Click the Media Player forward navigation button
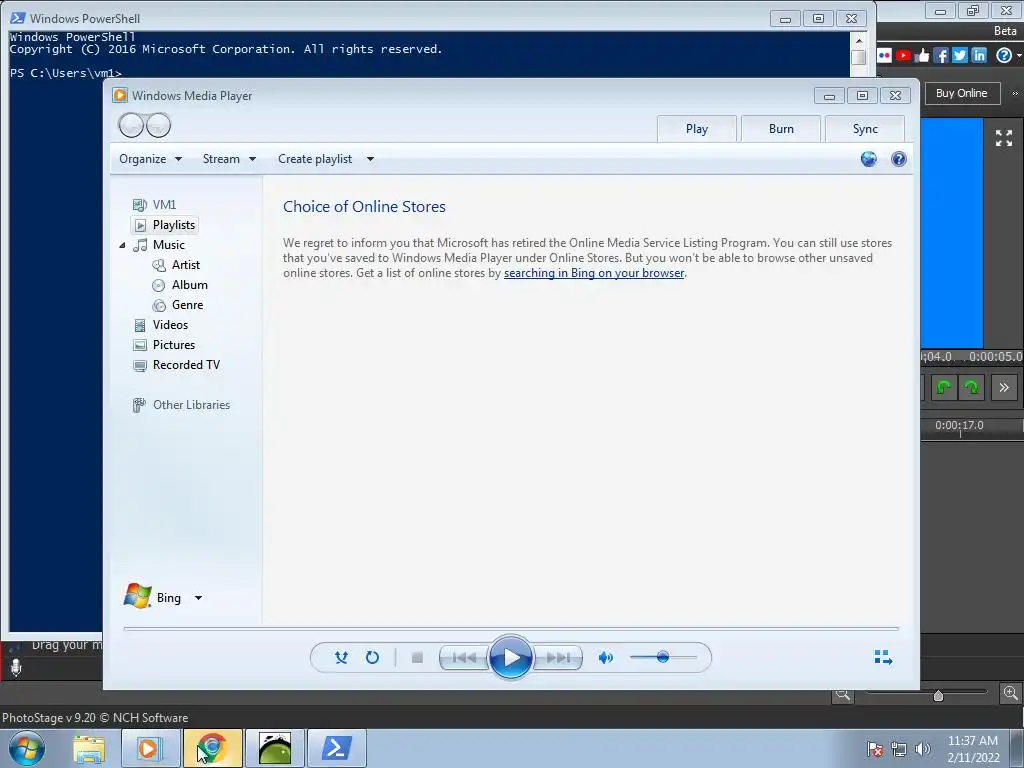 [x=158, y=125]
